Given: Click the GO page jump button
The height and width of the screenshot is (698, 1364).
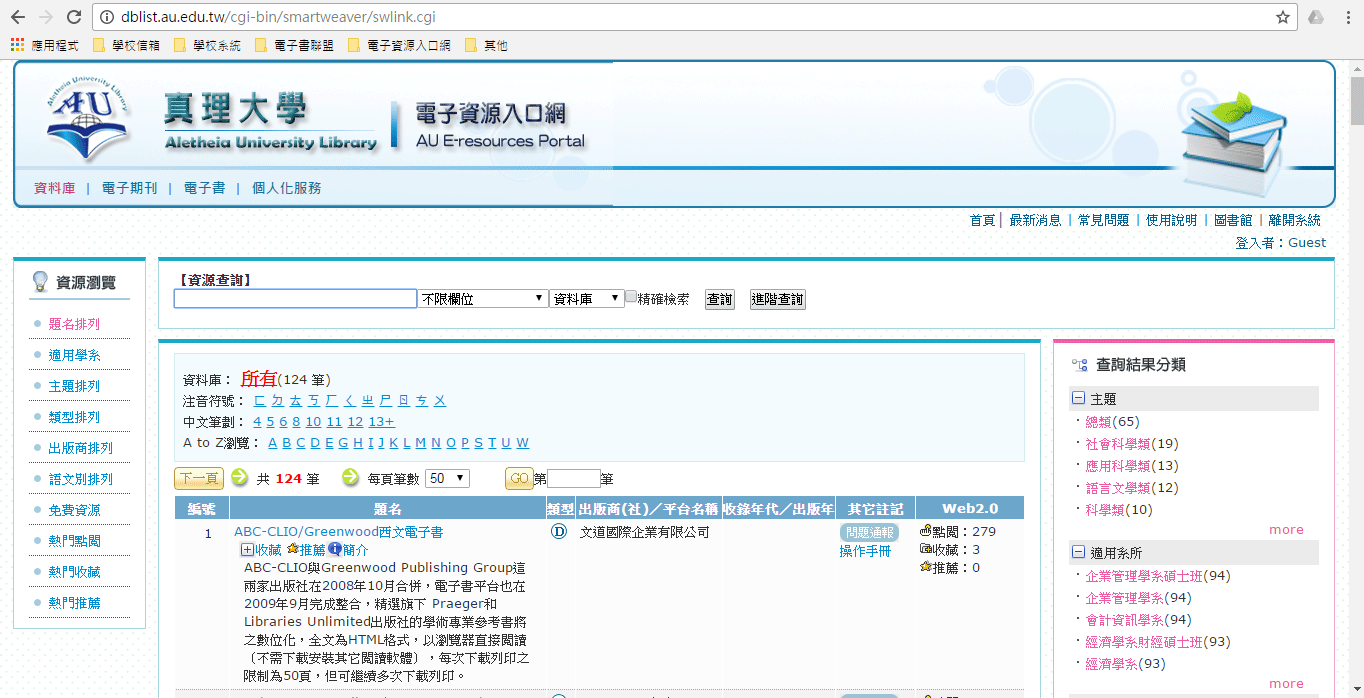Looking at the screenshot, I should [519, 478].
